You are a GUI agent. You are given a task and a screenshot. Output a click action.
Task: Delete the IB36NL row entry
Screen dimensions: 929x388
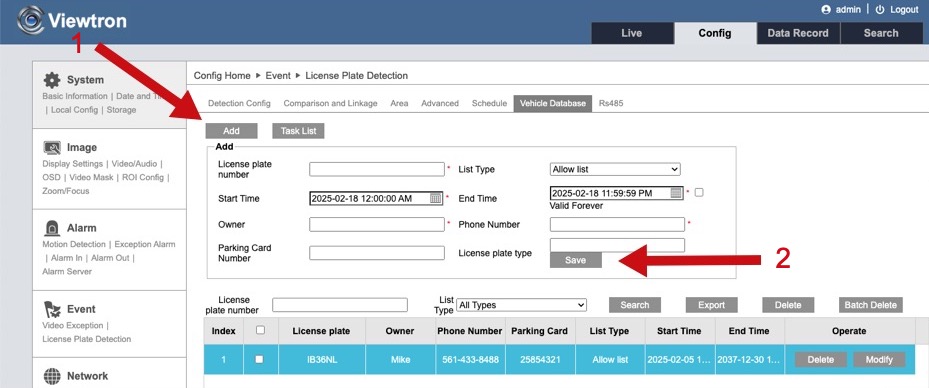[x=821, y=360]
